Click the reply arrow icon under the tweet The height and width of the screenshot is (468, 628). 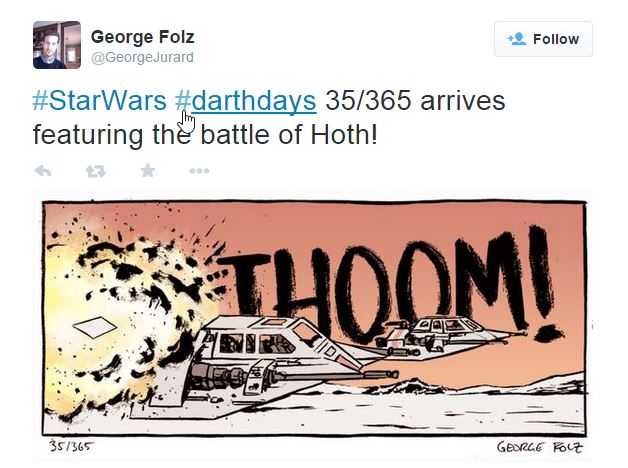(x=43, y=171)
